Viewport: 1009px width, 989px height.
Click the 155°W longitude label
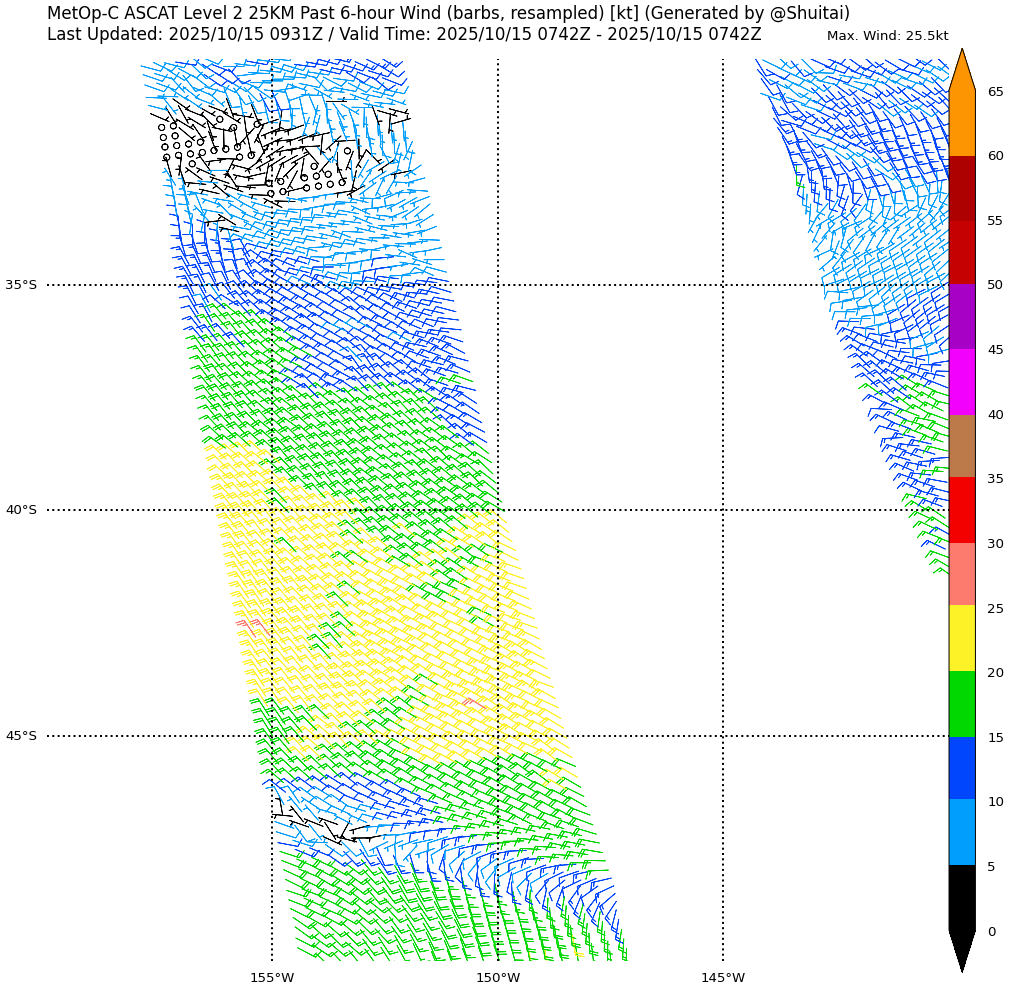(x=272, y=977)
